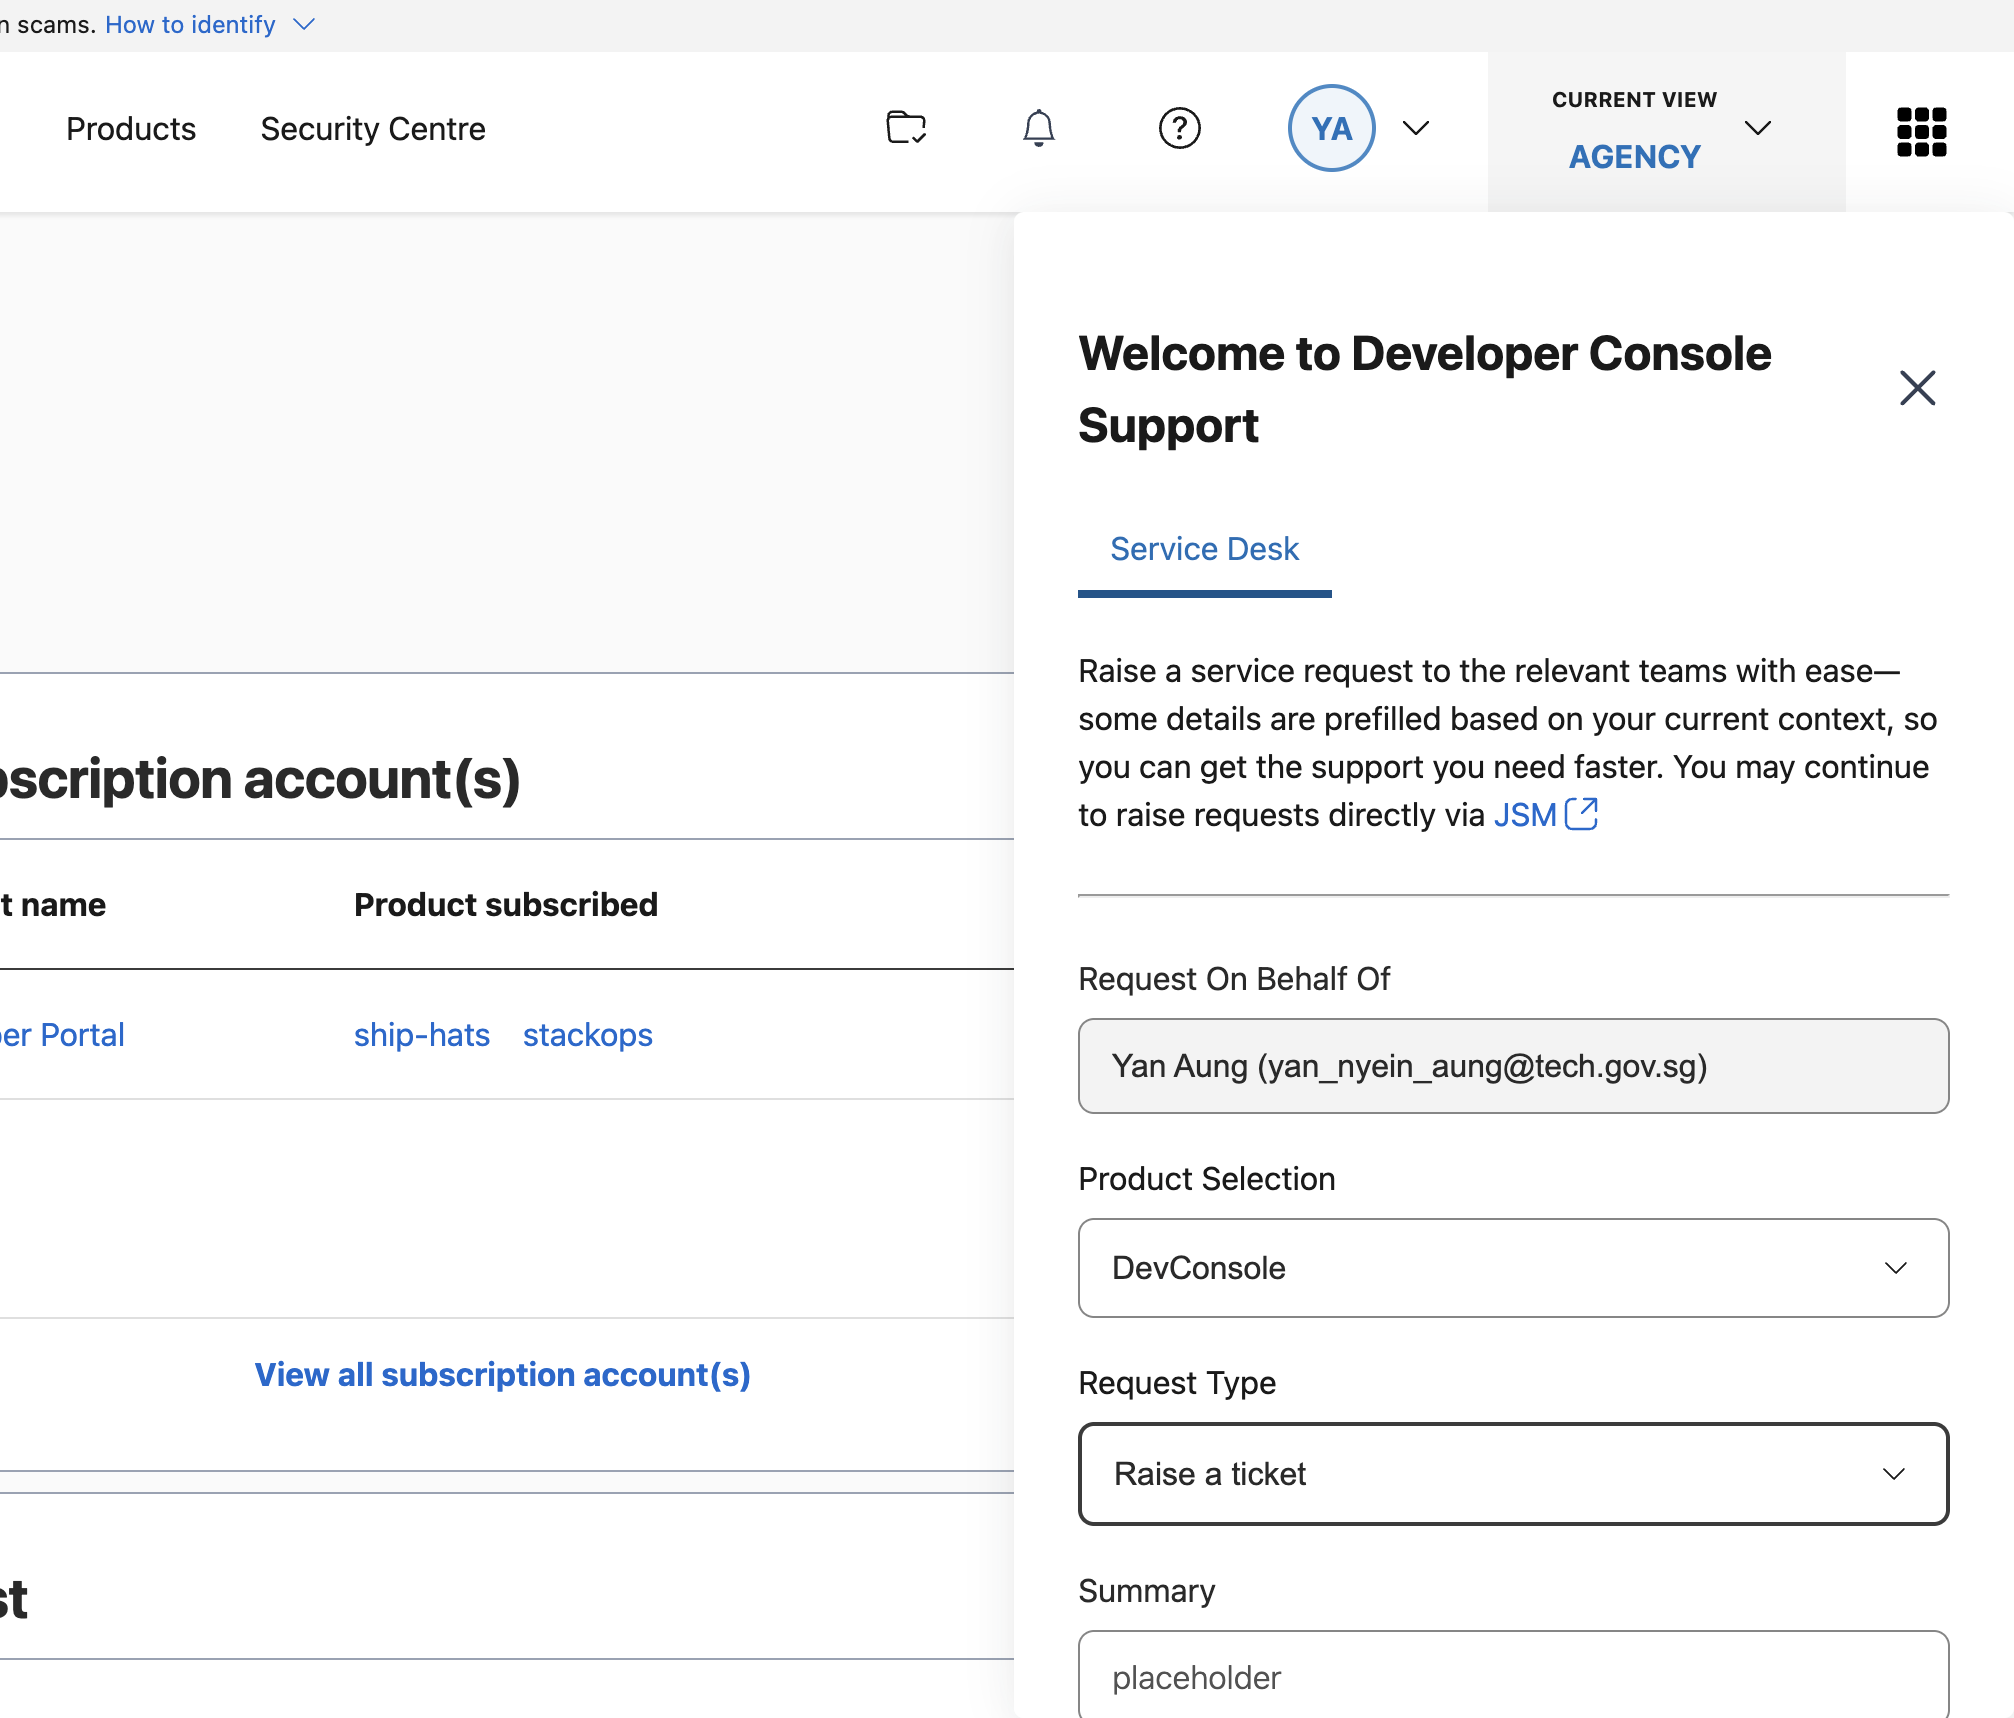
Task: Open the Products menu
Action: pos(131,129)
